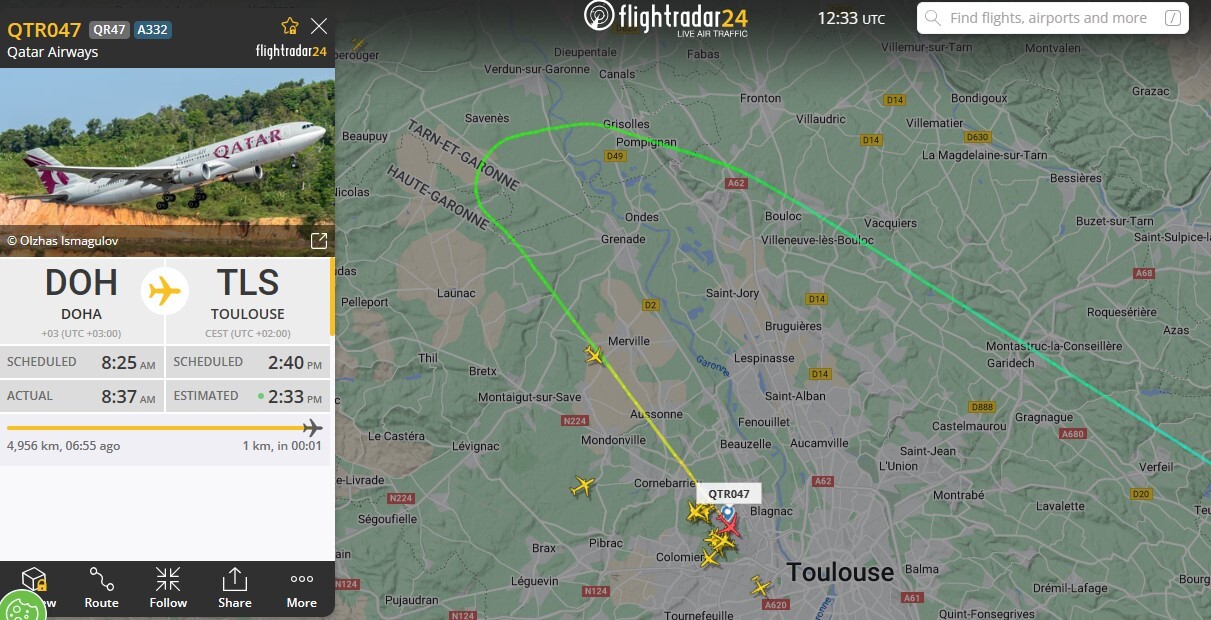Select yellow aircraft near Merville
This screenshot has height=620, width=1211.
pyautogui.click(x=594, y=354)
